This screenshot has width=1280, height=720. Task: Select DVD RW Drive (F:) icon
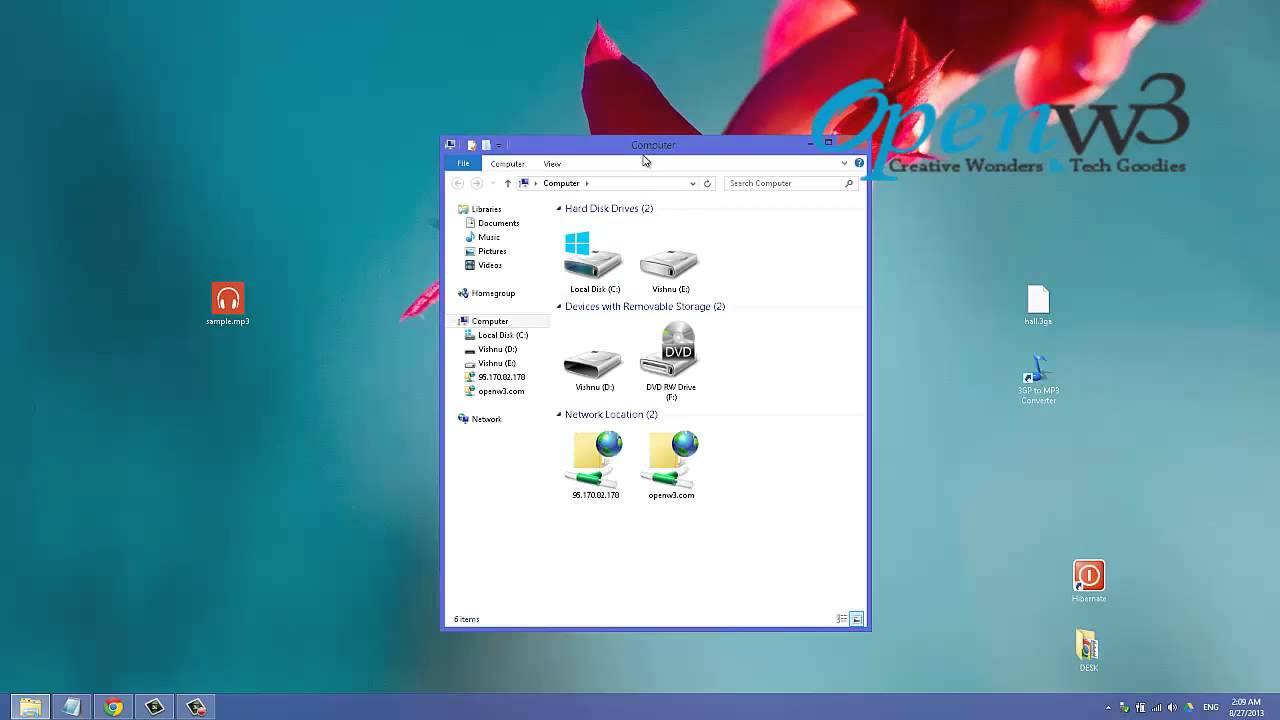click(670, 362)
